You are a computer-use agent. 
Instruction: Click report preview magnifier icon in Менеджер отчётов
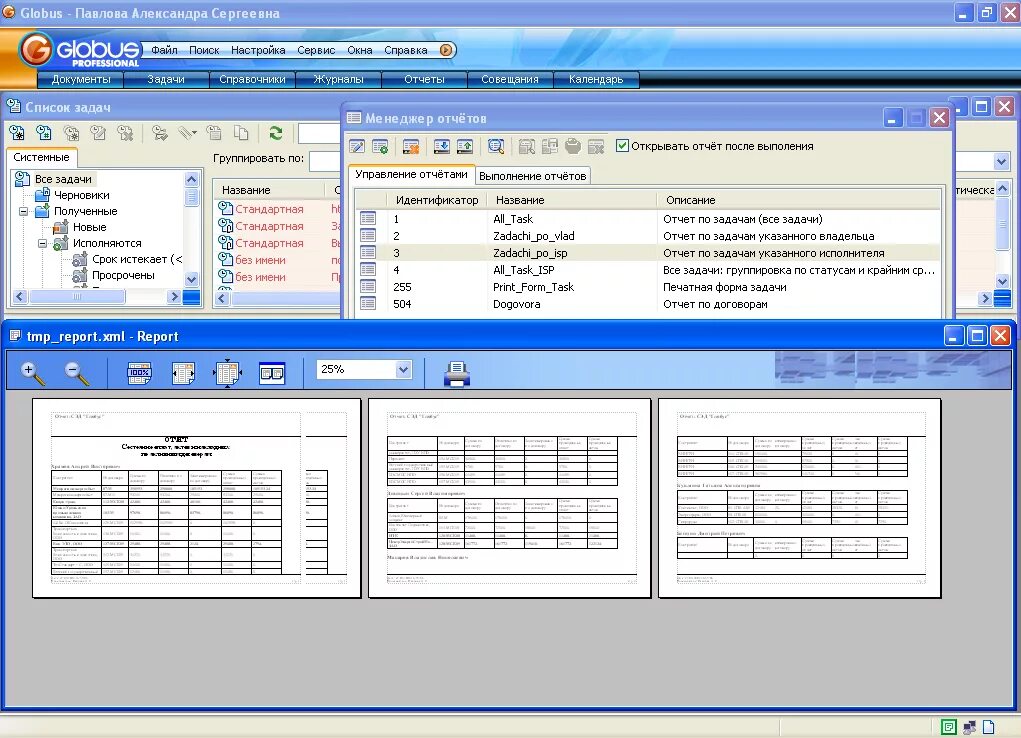click(x=496, y=147)
